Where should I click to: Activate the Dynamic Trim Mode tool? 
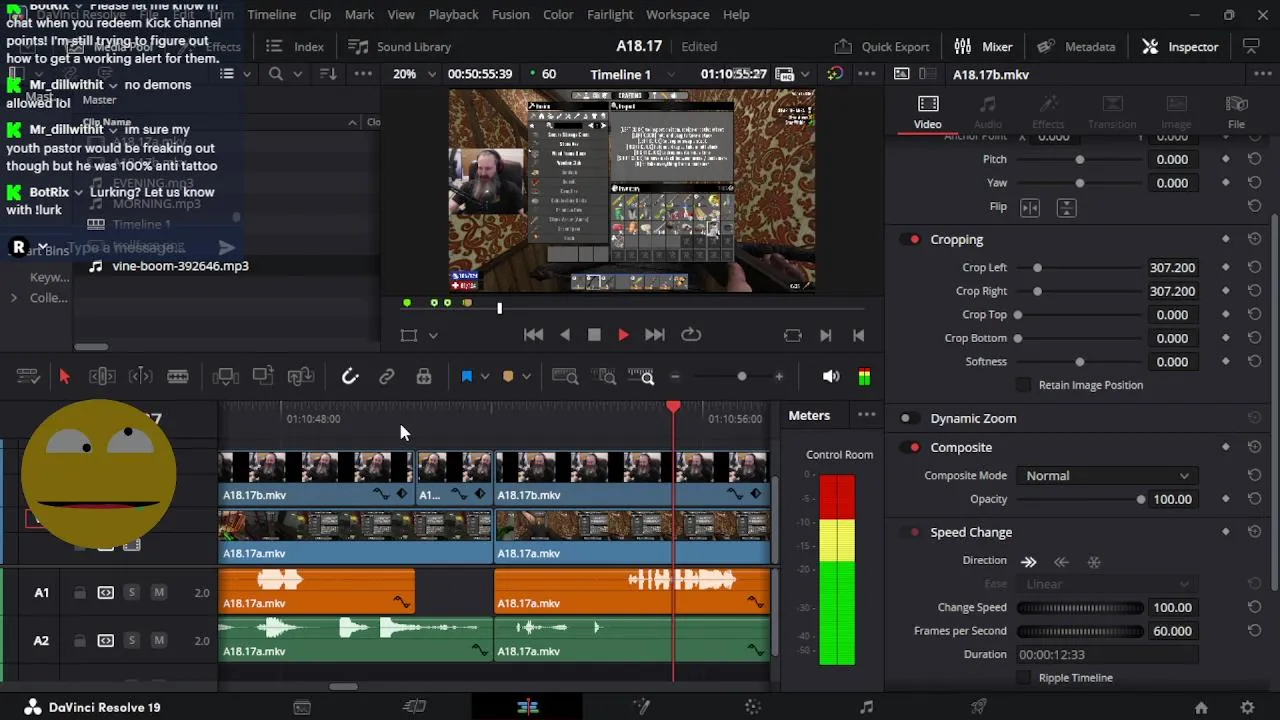[x=140, y=377]
